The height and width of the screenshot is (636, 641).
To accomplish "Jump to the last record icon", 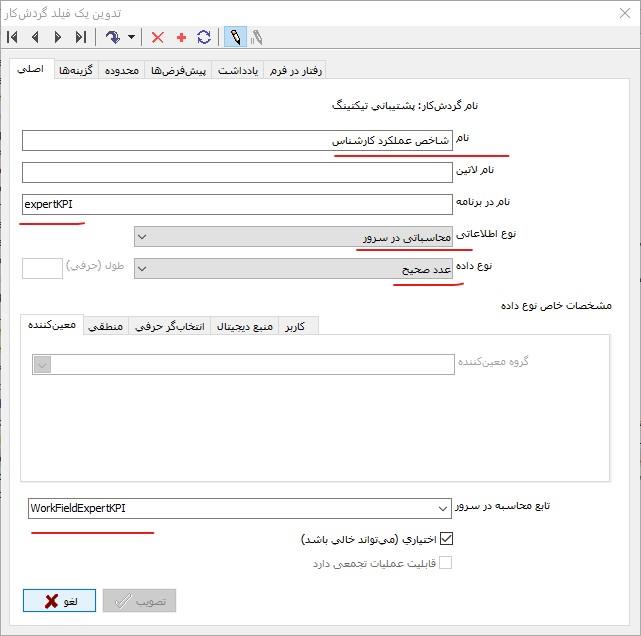I will (x=80, y=37).
